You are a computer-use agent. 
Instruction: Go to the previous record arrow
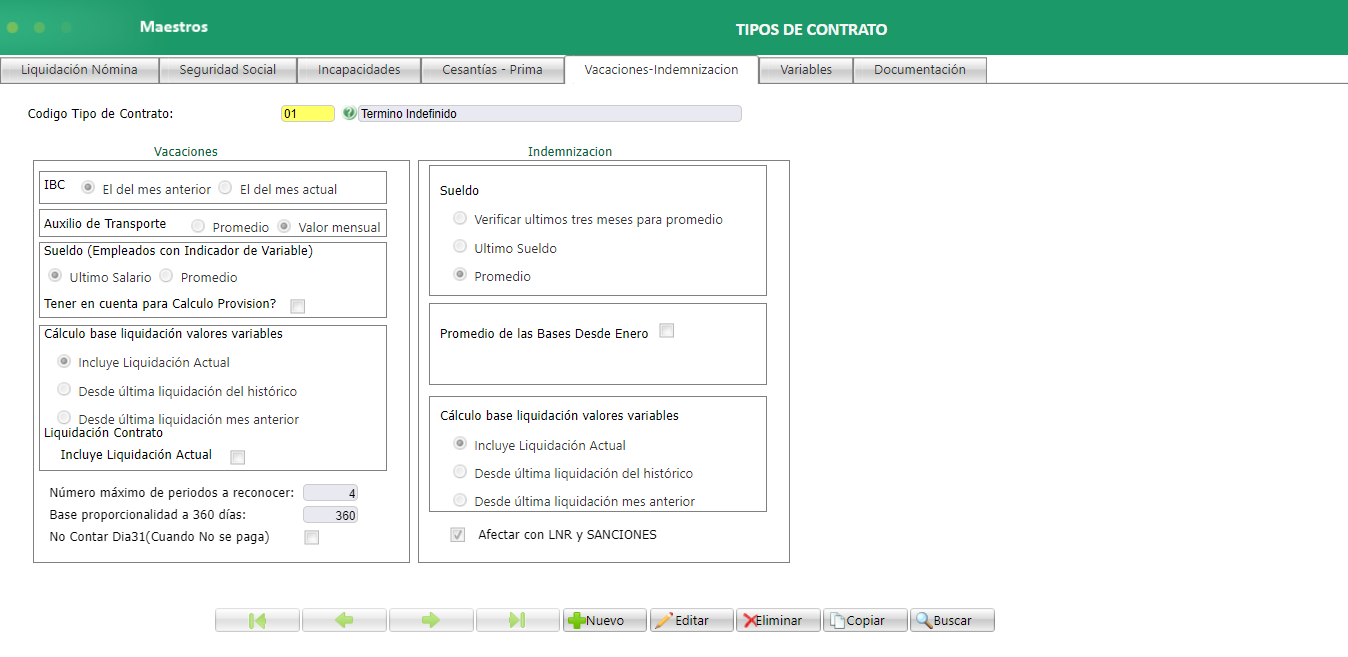coord(344,621)
